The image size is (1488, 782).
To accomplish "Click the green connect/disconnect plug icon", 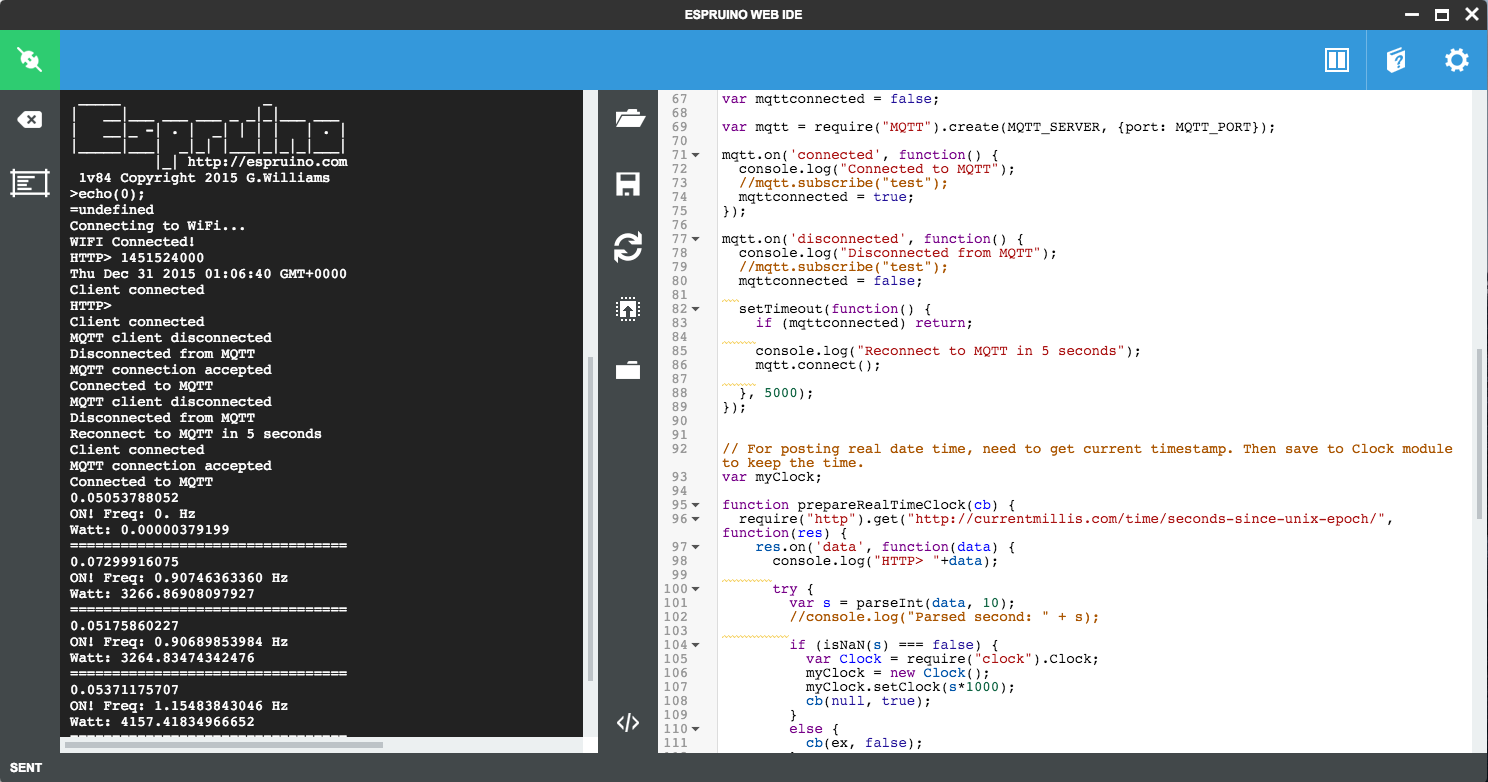I will (x=30, y=60).
